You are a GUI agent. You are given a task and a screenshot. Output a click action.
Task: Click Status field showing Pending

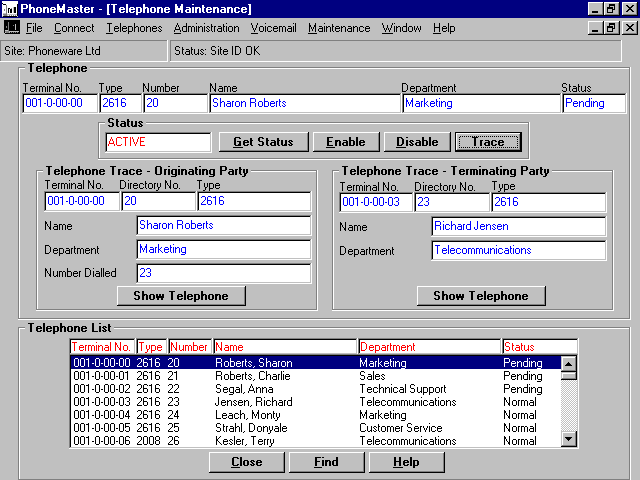tap(594, 103)
